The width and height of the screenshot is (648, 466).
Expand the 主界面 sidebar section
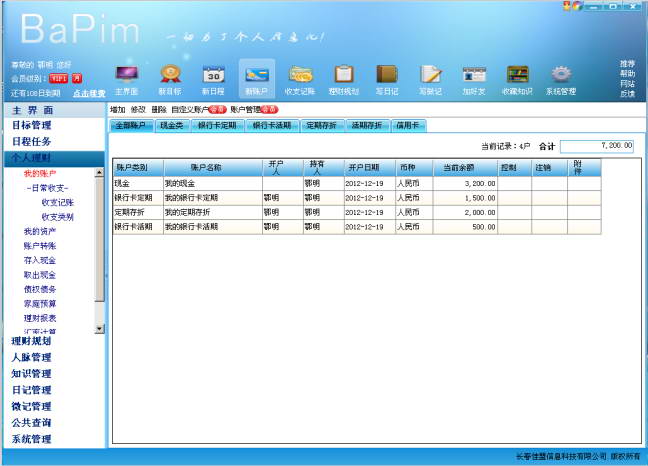pos(55,110)
